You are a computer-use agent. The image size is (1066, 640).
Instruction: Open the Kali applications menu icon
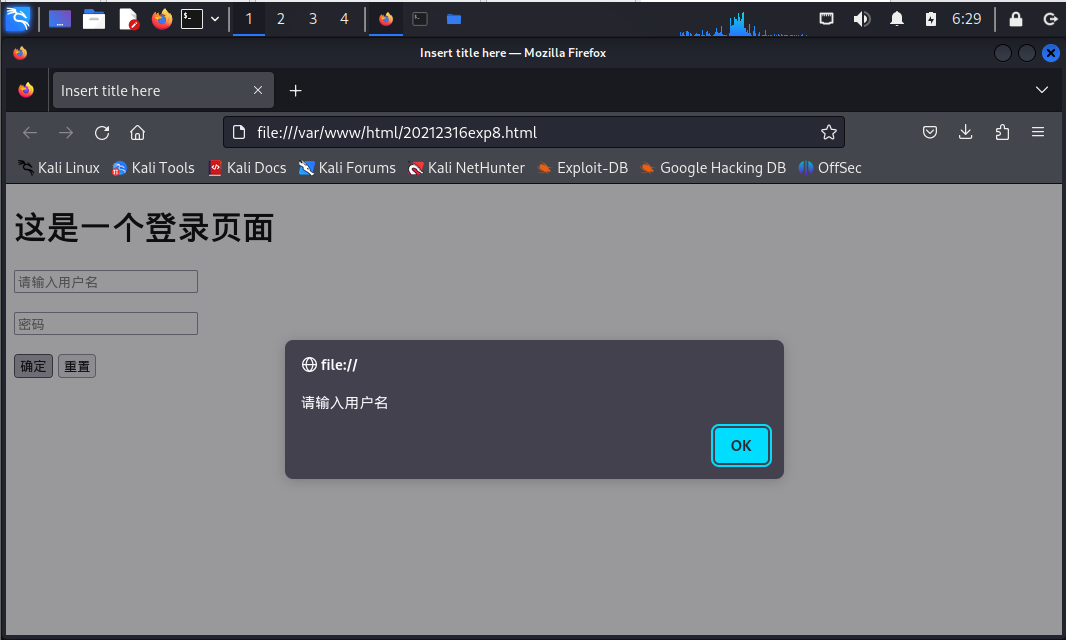click(x=18, y=18)
